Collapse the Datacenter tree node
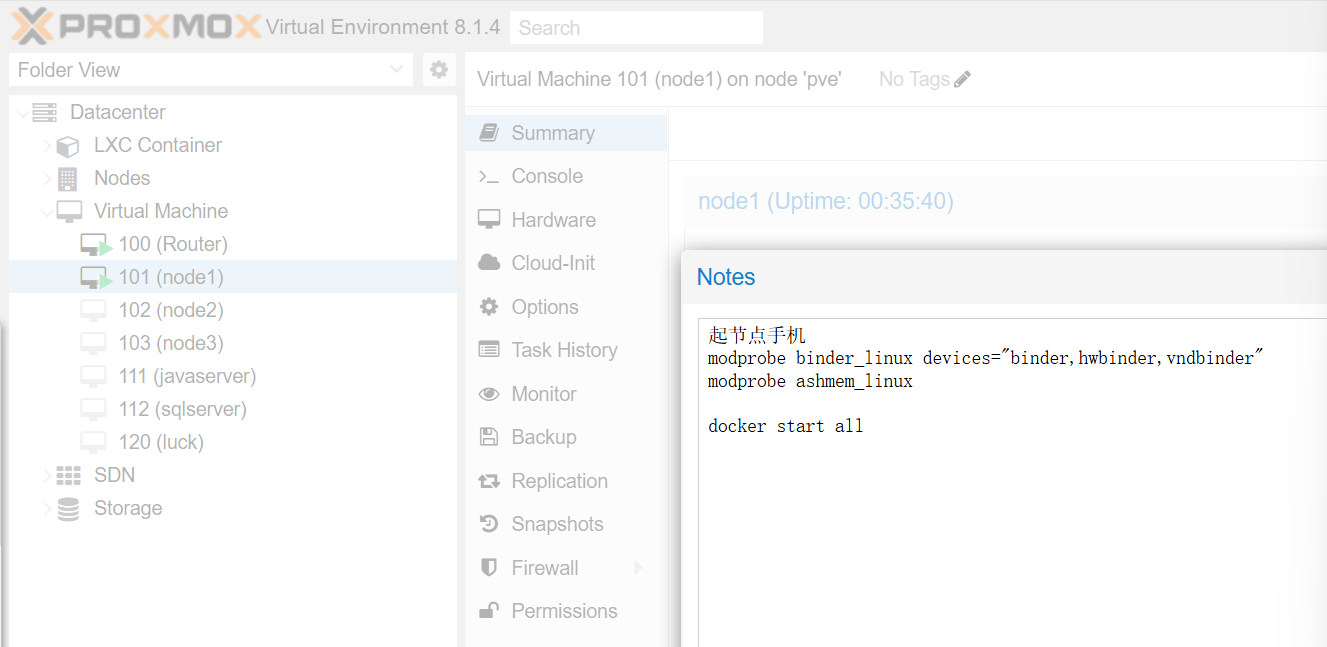The height and width of the screenshot is (647, 1327). 23,112
